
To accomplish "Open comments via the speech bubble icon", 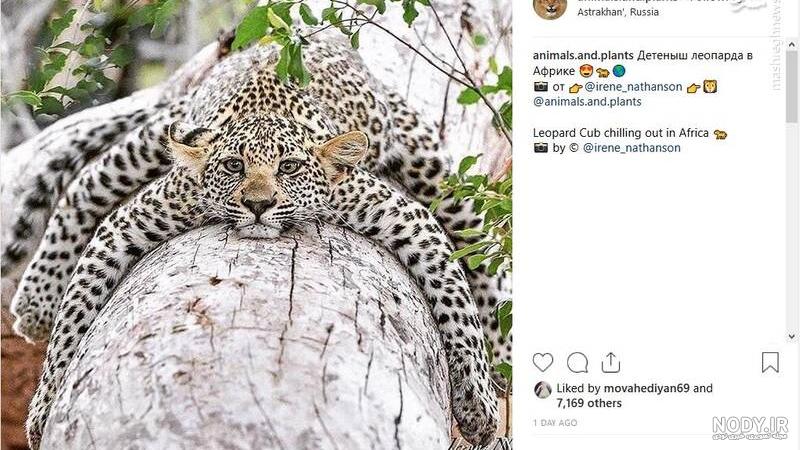I will tap(578, 363).
